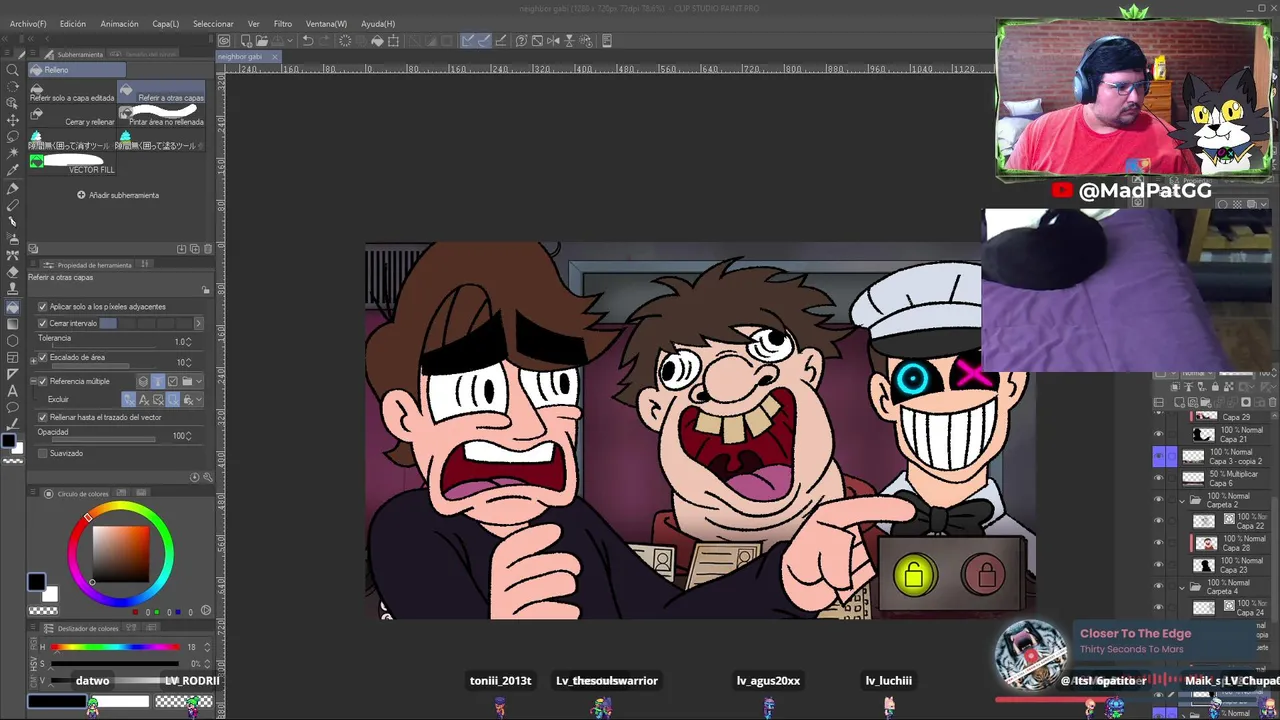
Task: Select the Auto select magic wand tool
Action: pyautogui.click(x=13, y=154)
